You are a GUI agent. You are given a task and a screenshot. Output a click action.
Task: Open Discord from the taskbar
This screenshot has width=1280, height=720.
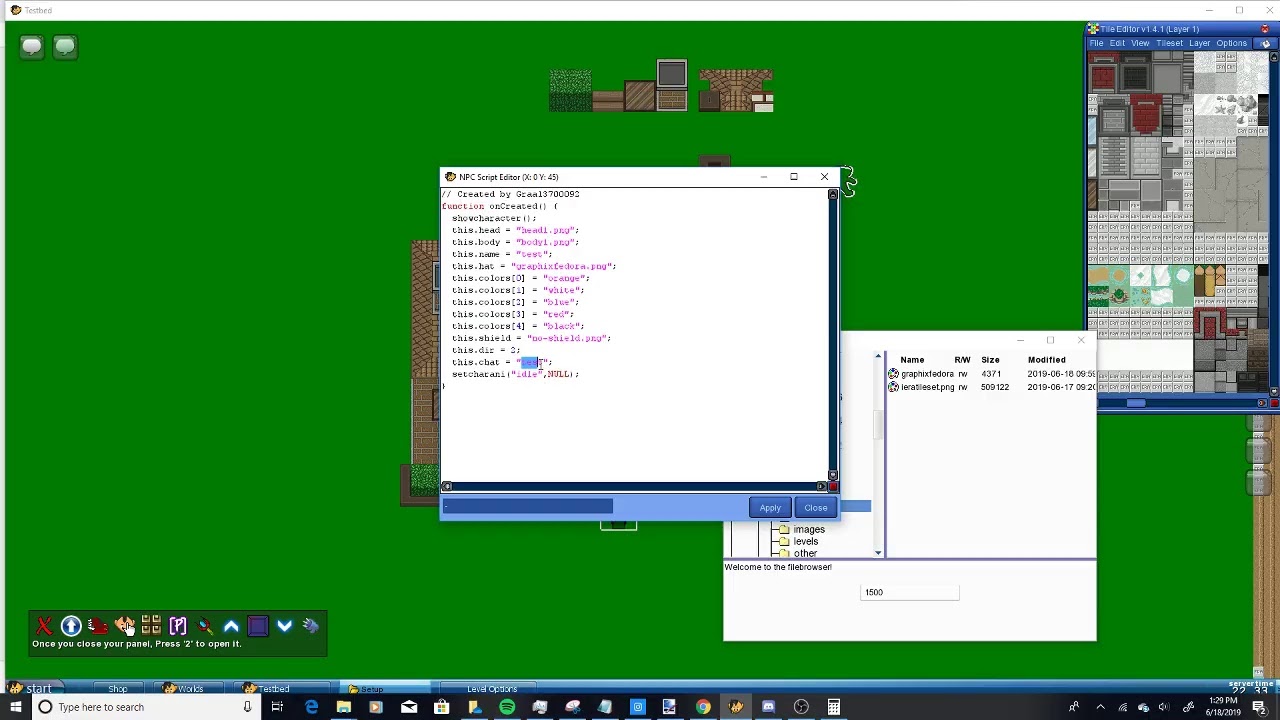768,707
